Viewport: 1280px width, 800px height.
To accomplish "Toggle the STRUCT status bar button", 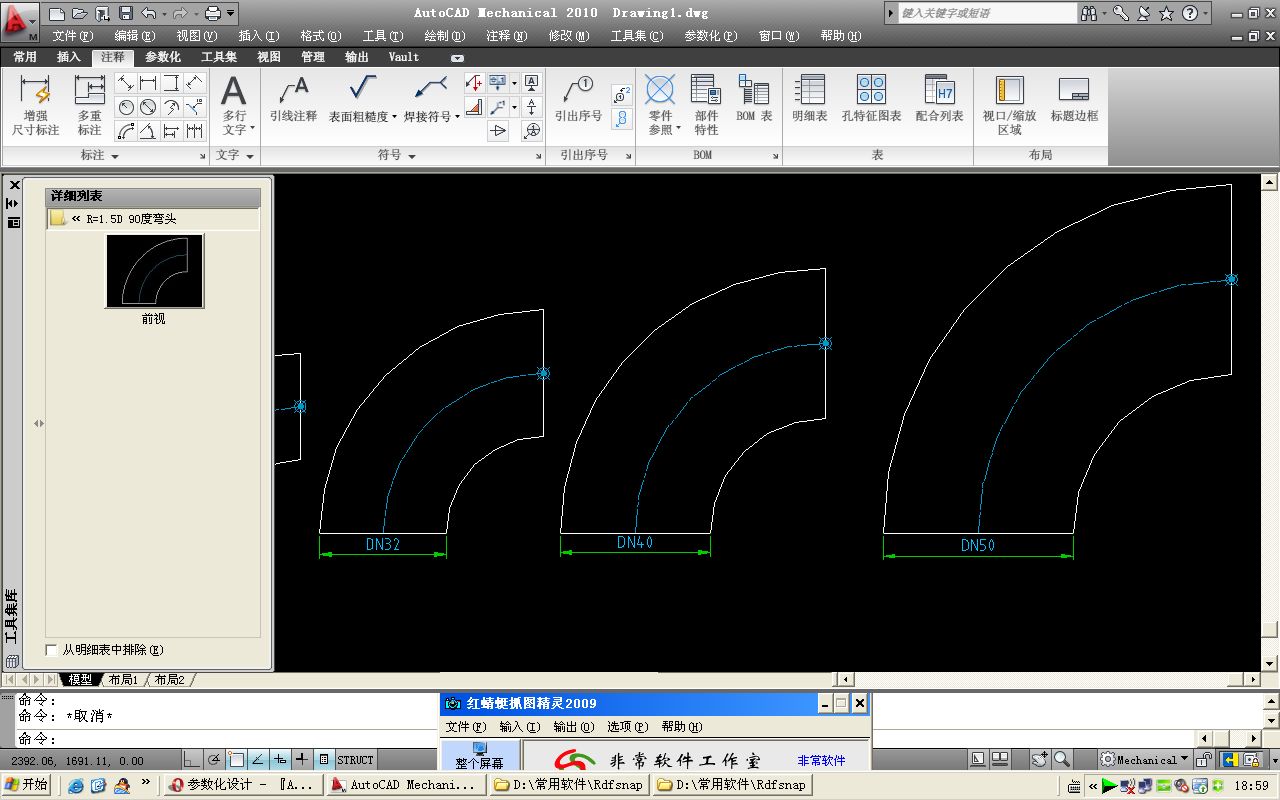I will [355, 760].
